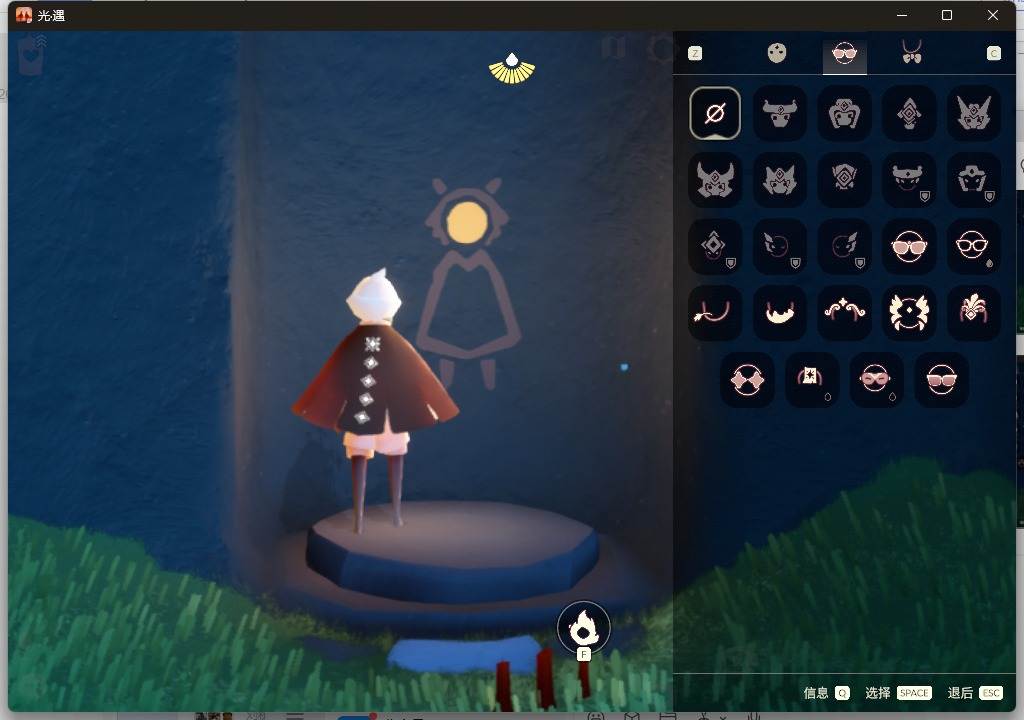Click the active sunglasses category tab

point(844,54)
